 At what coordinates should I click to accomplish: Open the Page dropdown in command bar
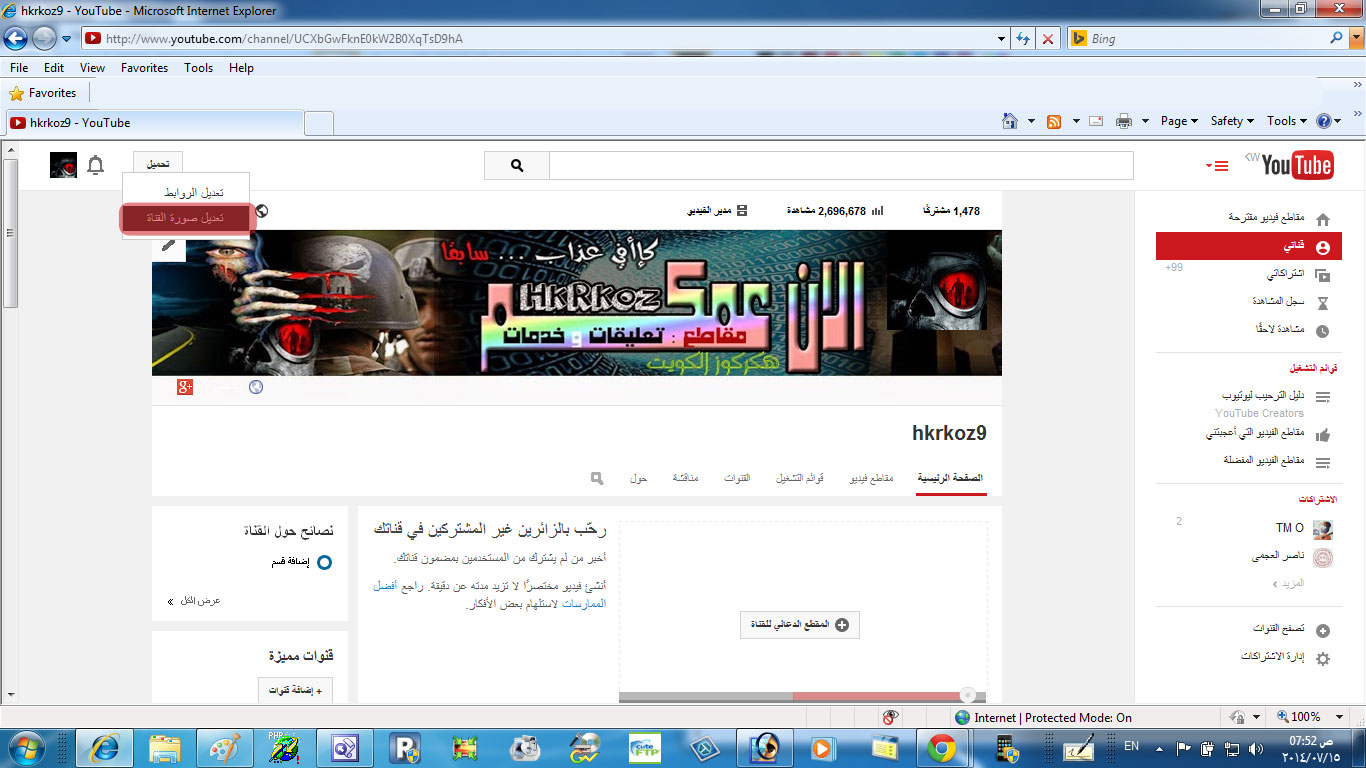click(1179, 121)
